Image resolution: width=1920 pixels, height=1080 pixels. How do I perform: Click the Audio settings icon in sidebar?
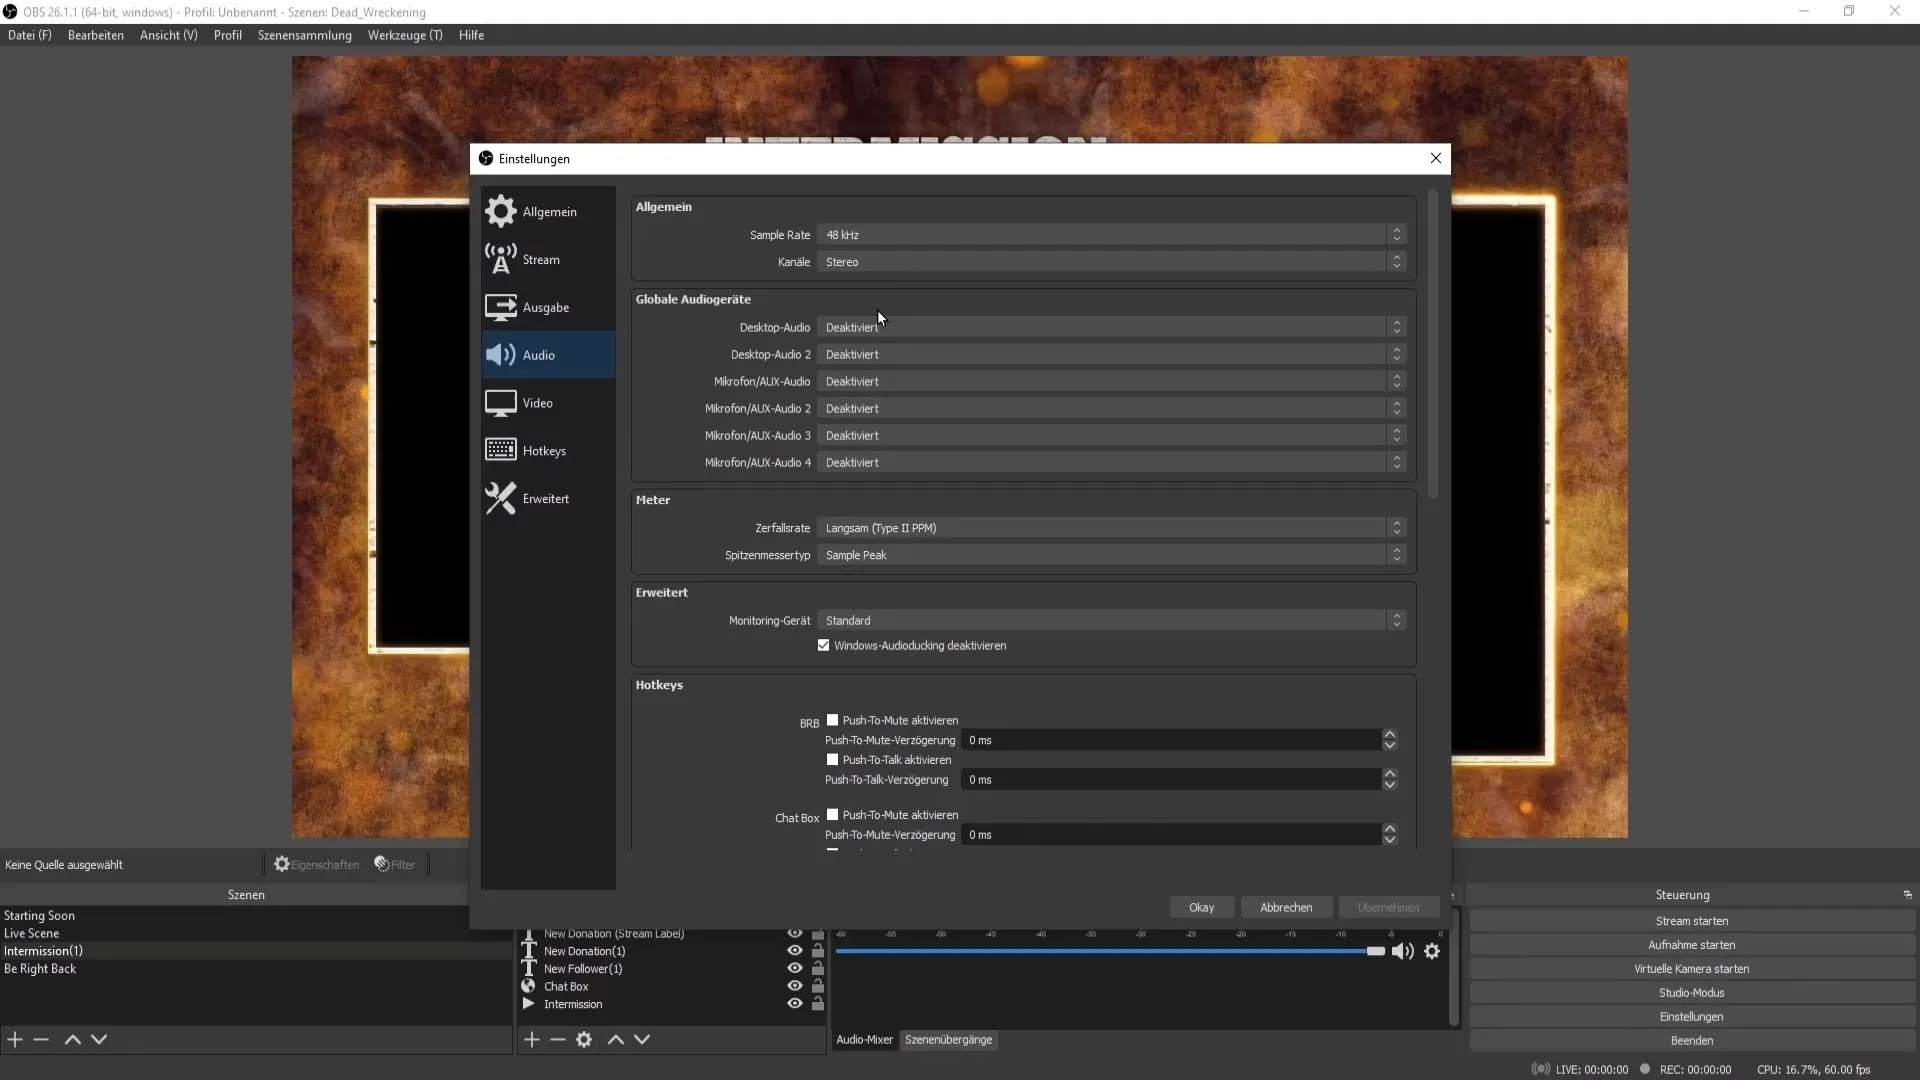[500, 355]
